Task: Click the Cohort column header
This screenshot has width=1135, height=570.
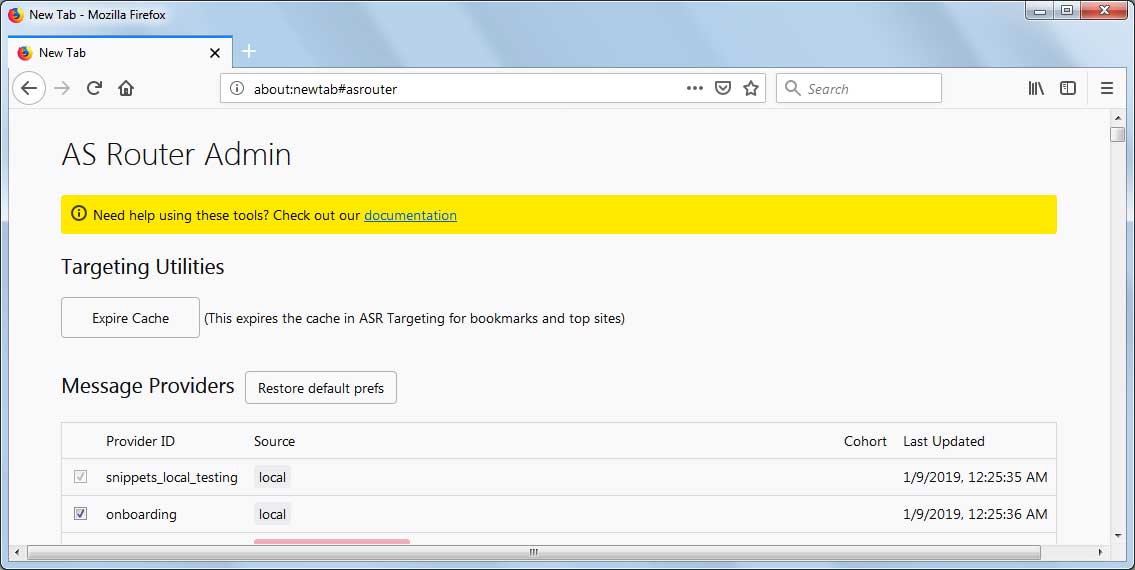Action: pos(865,441)
